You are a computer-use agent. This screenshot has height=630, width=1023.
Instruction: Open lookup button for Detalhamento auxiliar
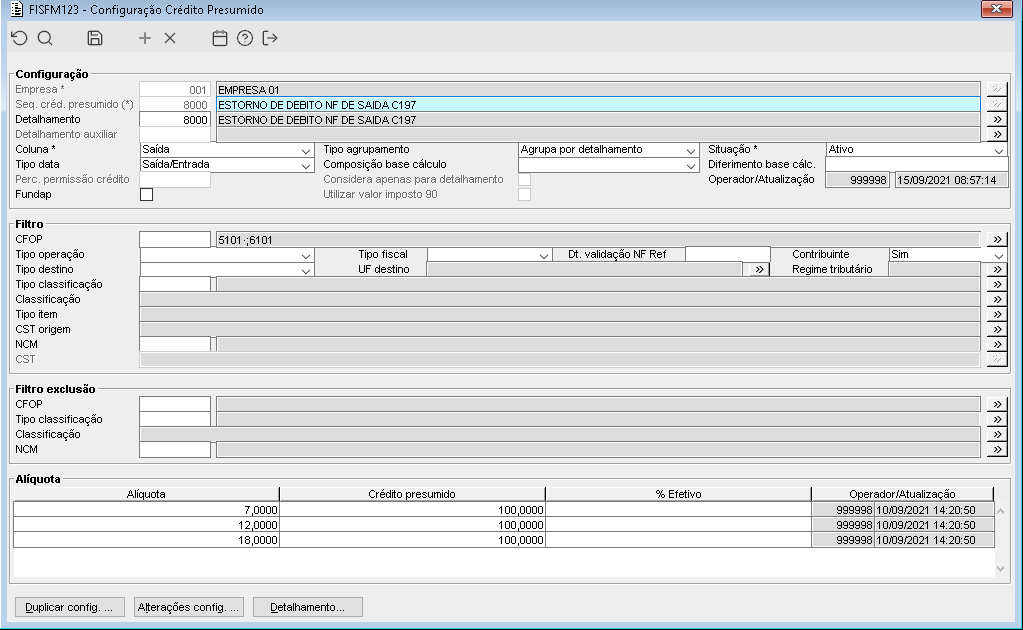(x=997, y=134)
